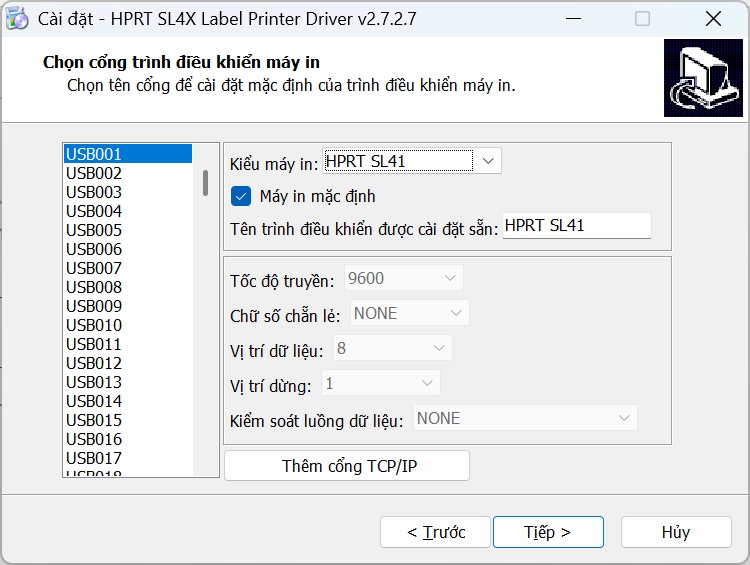Click the printer graphic in the header
The height and width of the screenshot is (565, 750).
[702, 83]
